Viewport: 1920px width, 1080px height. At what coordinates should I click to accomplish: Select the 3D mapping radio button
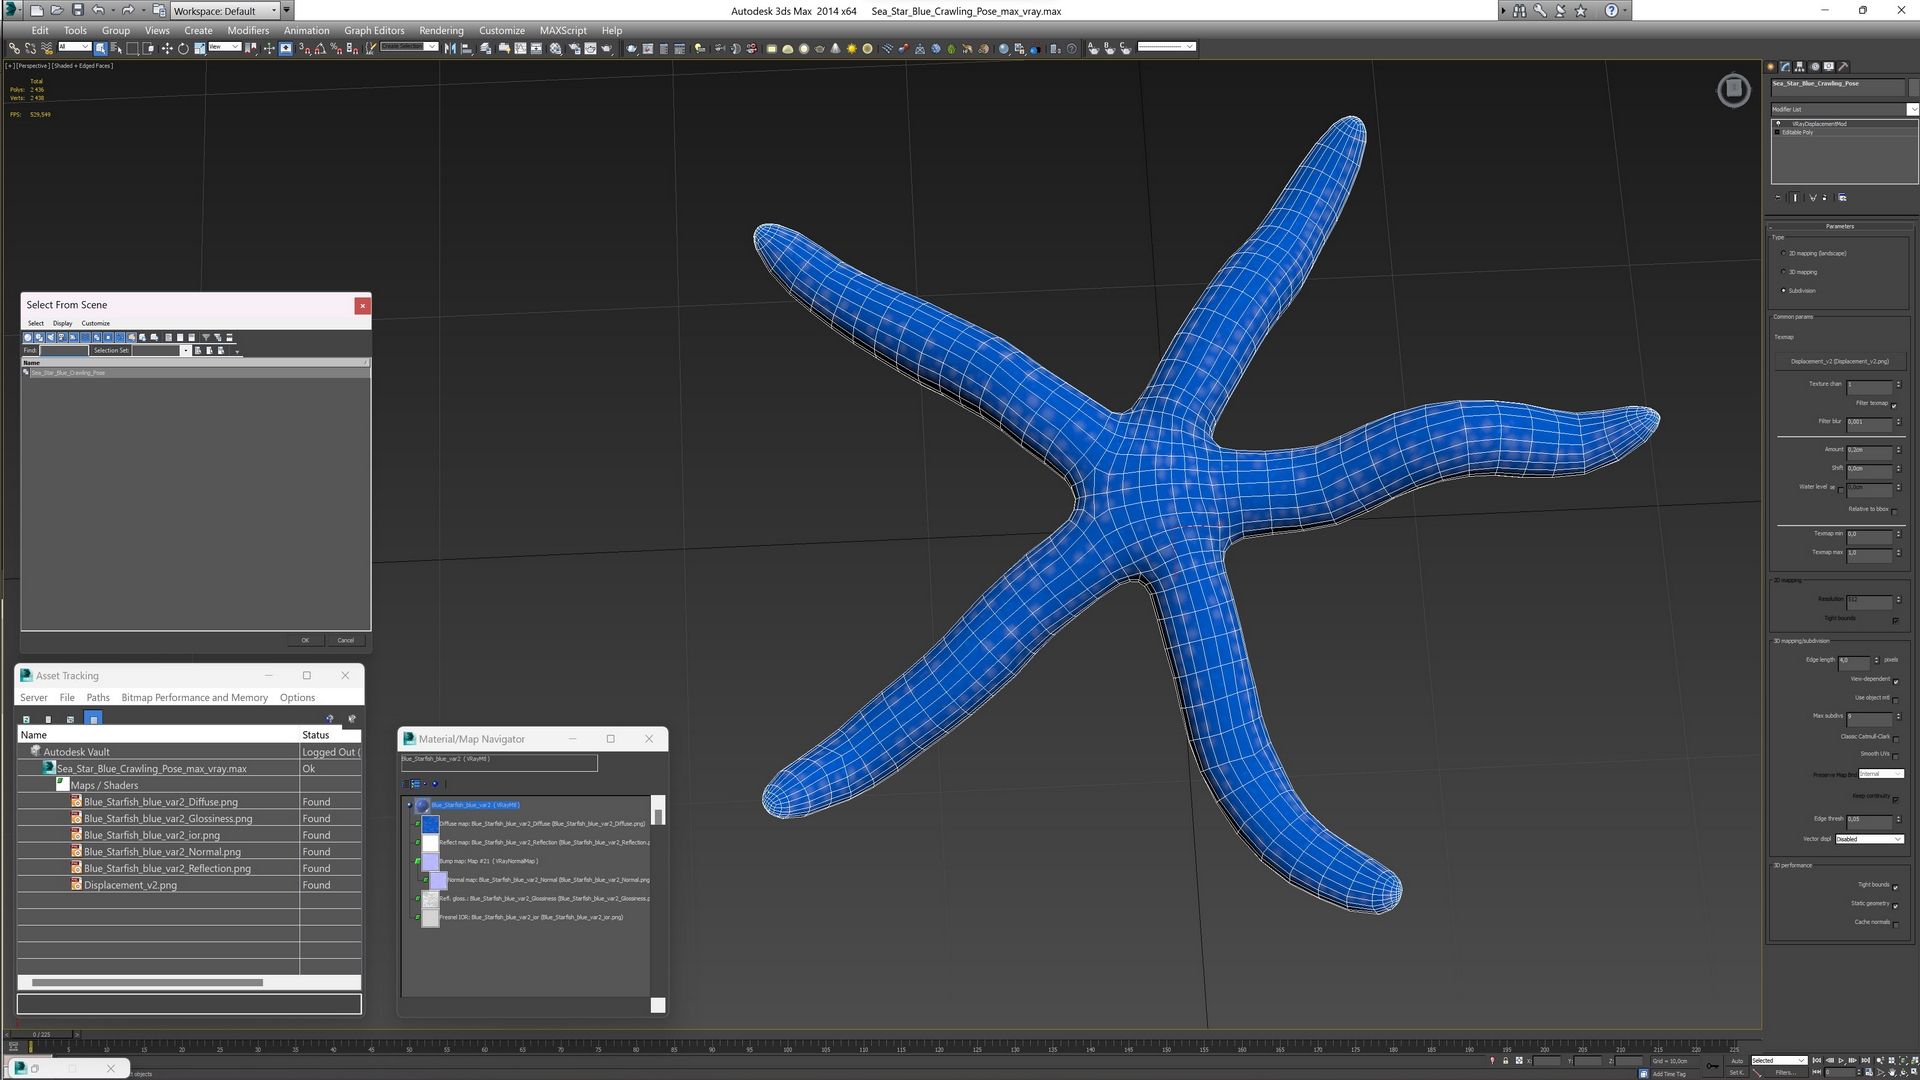[1784, 272]
